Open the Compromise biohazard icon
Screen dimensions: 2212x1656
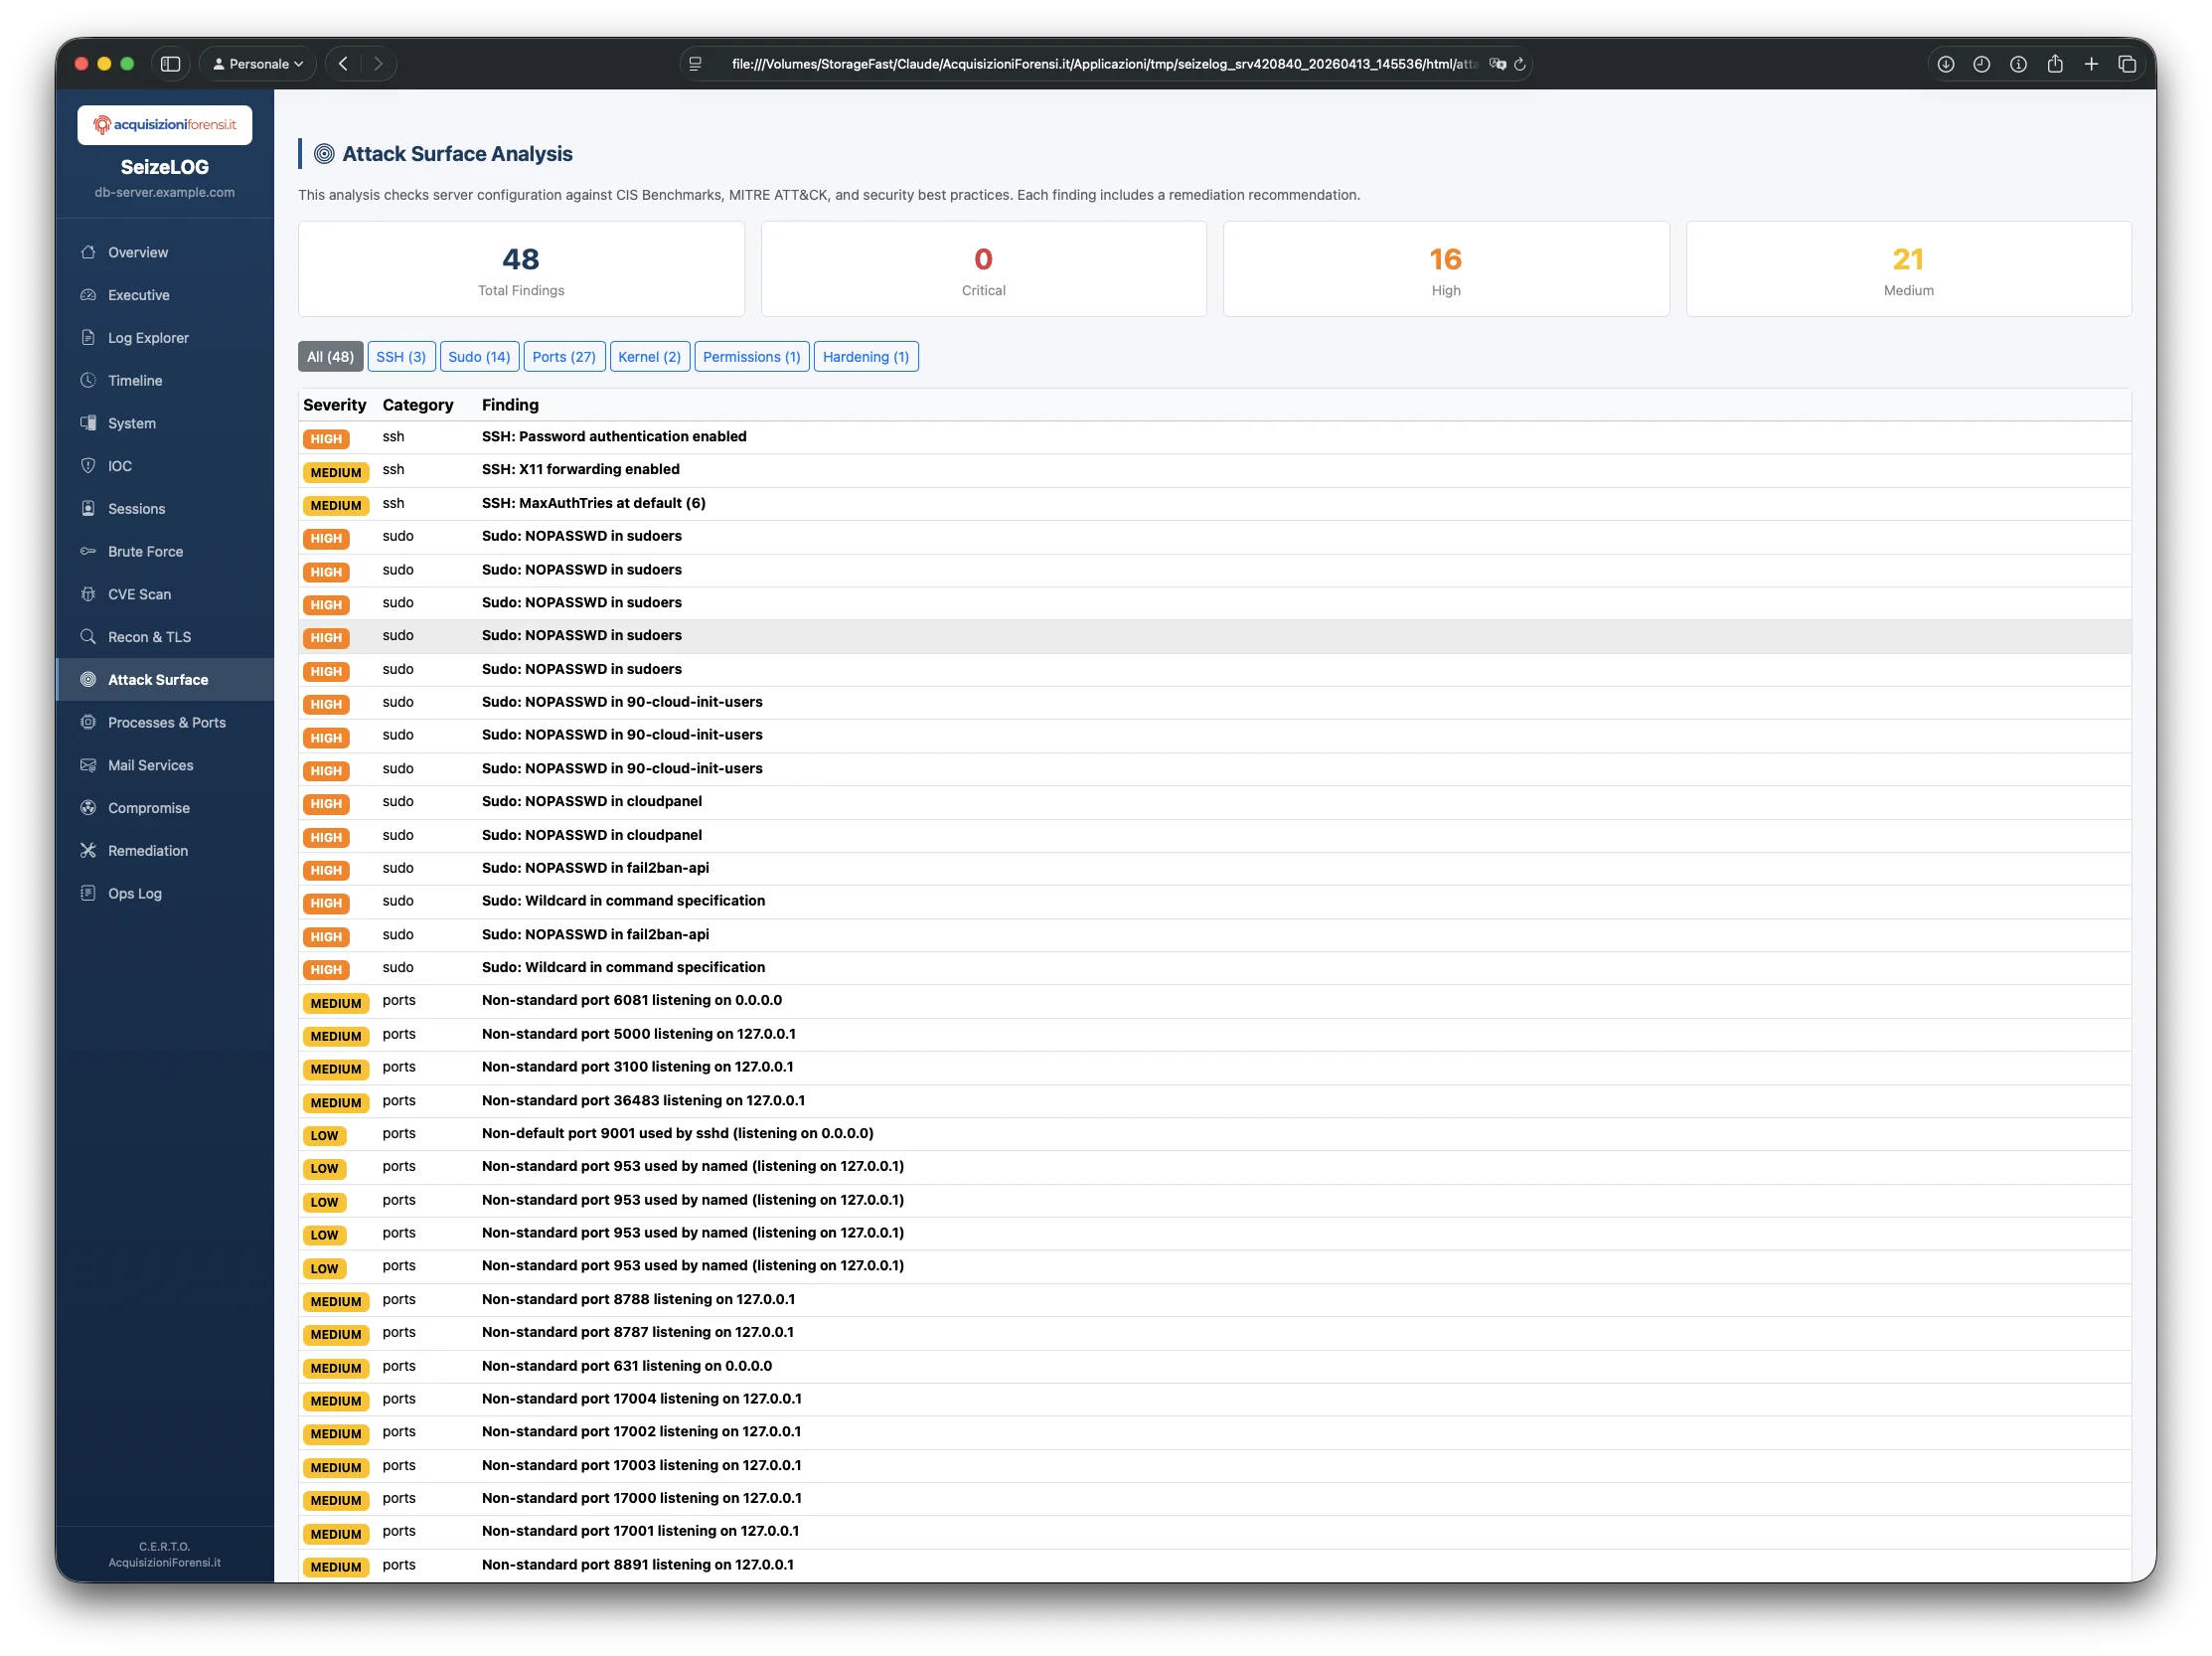88,808
